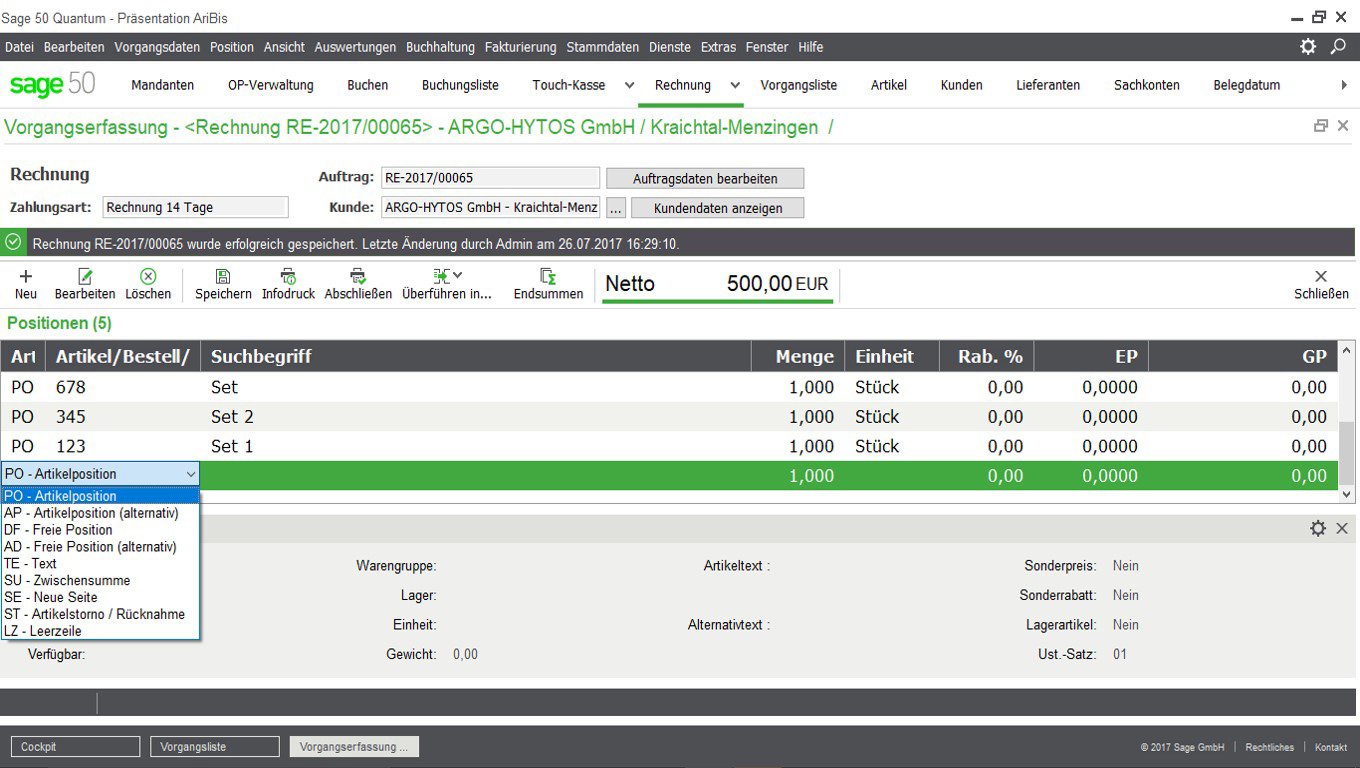
Task: Restore the Vorgangserfassung sub-window
Action: tap(1321, 126)
